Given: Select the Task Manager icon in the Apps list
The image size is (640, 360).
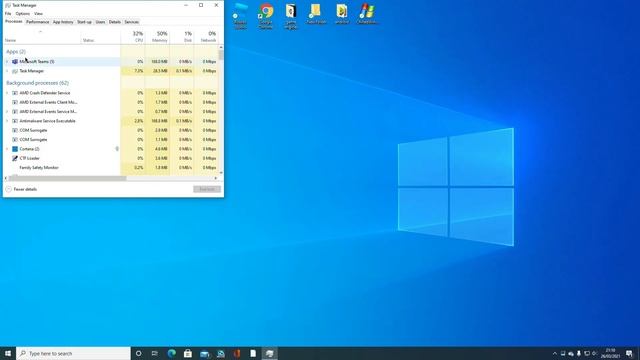Looking at the screenshot, I should tap(15, 71).
